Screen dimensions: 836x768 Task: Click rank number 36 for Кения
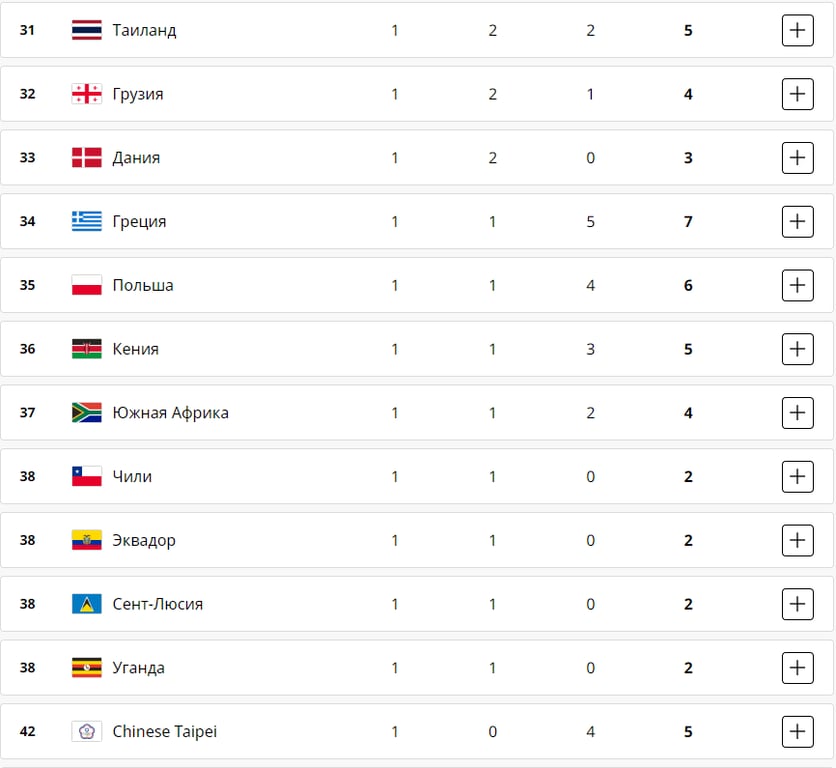27,349
